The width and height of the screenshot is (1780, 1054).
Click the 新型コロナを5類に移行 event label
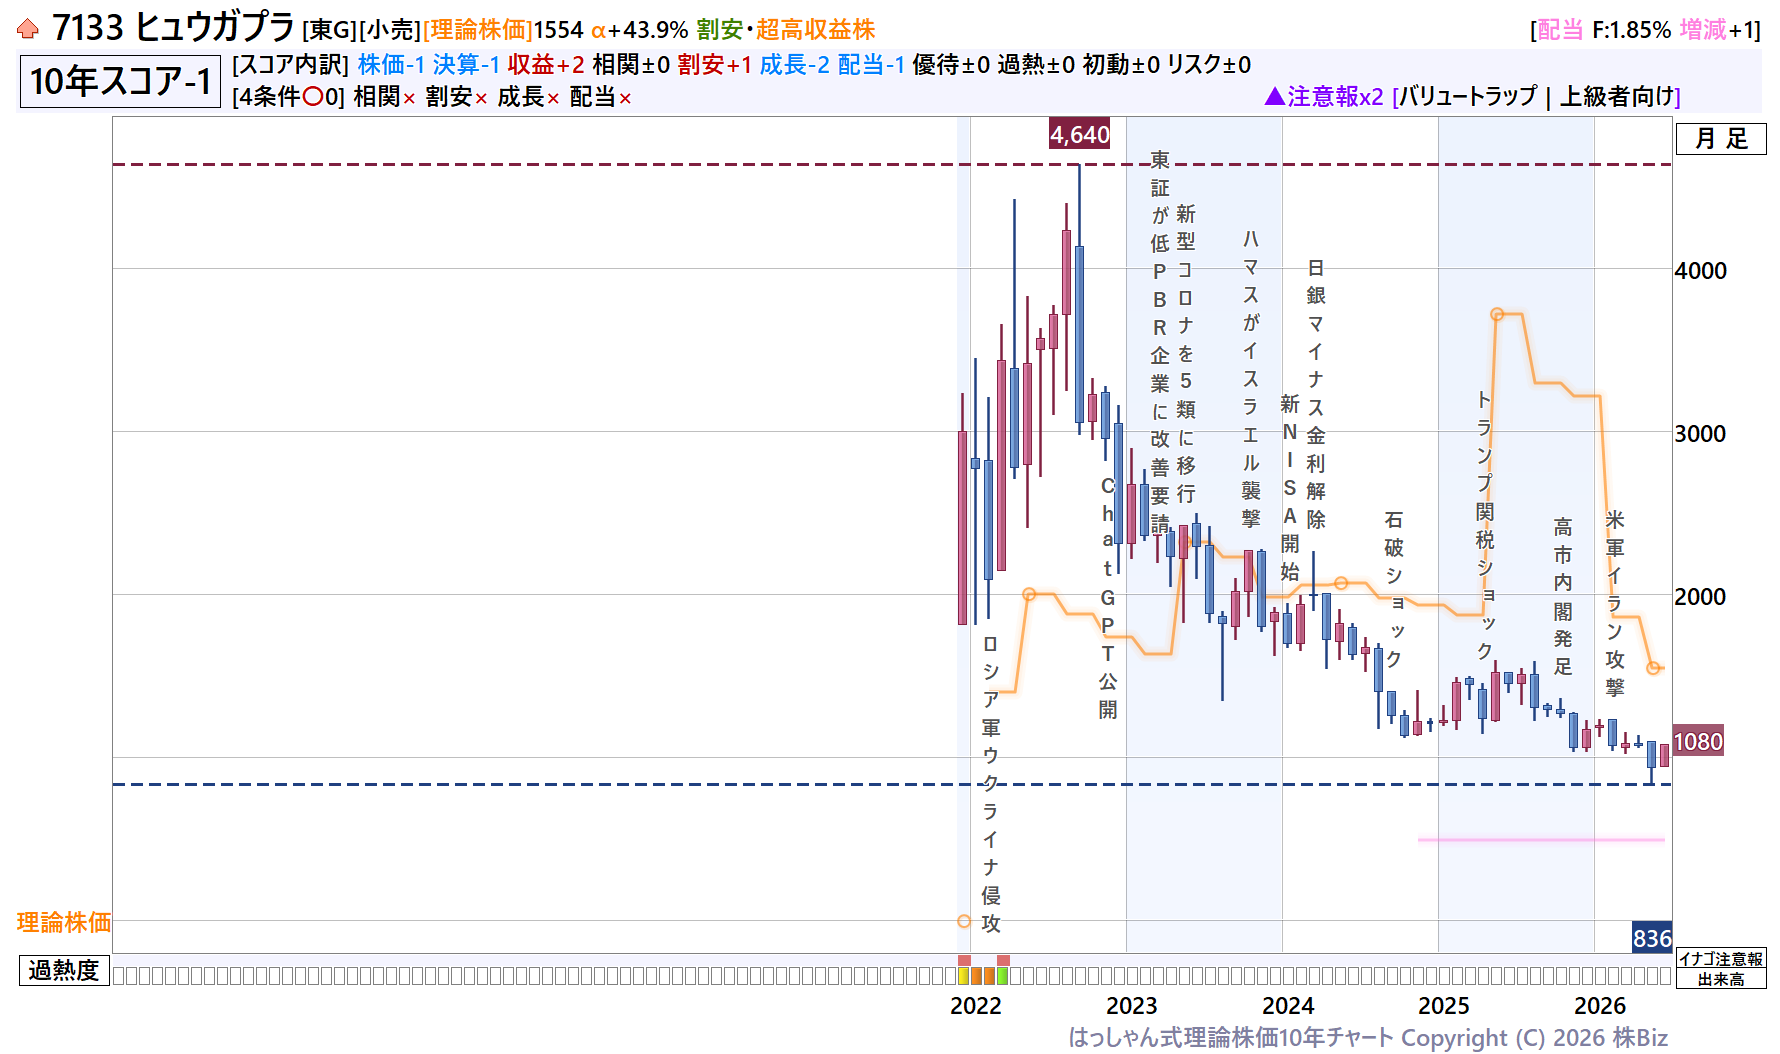1186,354
